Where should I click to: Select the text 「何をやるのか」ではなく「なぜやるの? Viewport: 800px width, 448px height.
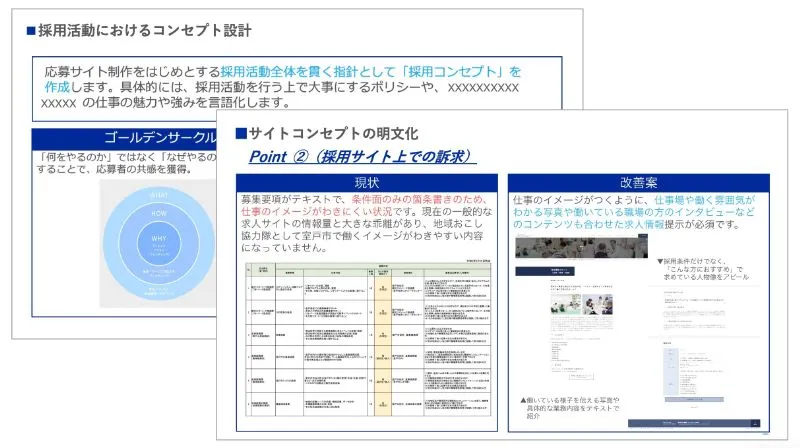click(128, 157)
